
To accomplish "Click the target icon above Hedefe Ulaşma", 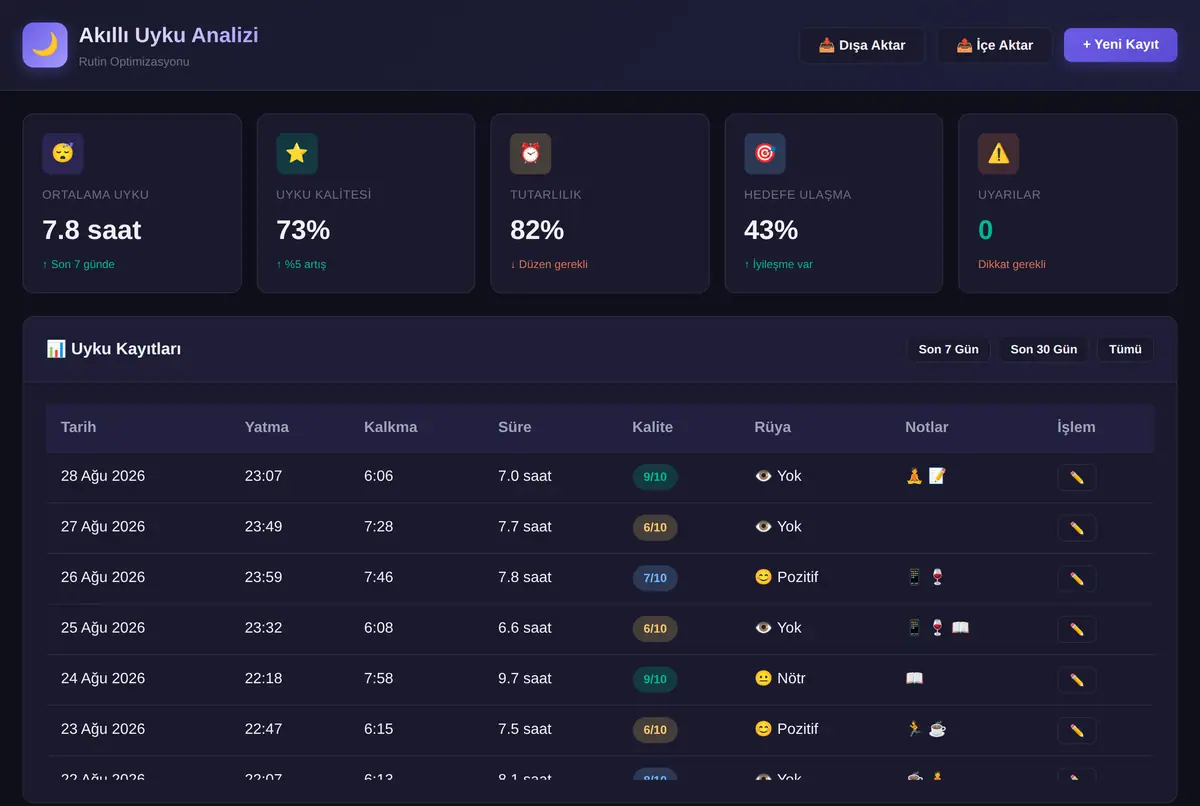I will [765, 154].
